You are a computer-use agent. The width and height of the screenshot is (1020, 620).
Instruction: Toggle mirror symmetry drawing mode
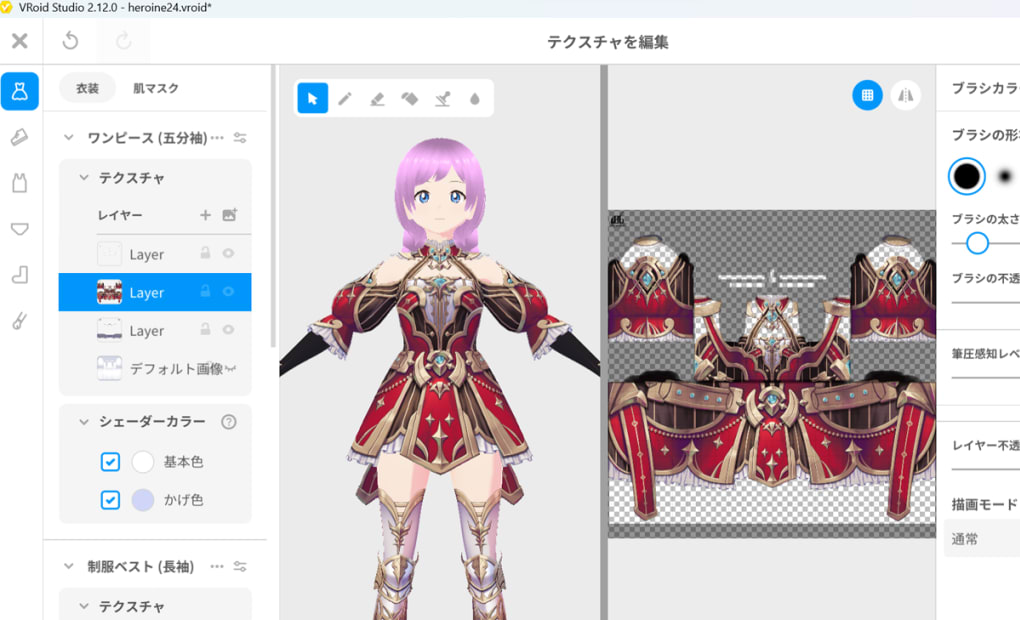906,95
